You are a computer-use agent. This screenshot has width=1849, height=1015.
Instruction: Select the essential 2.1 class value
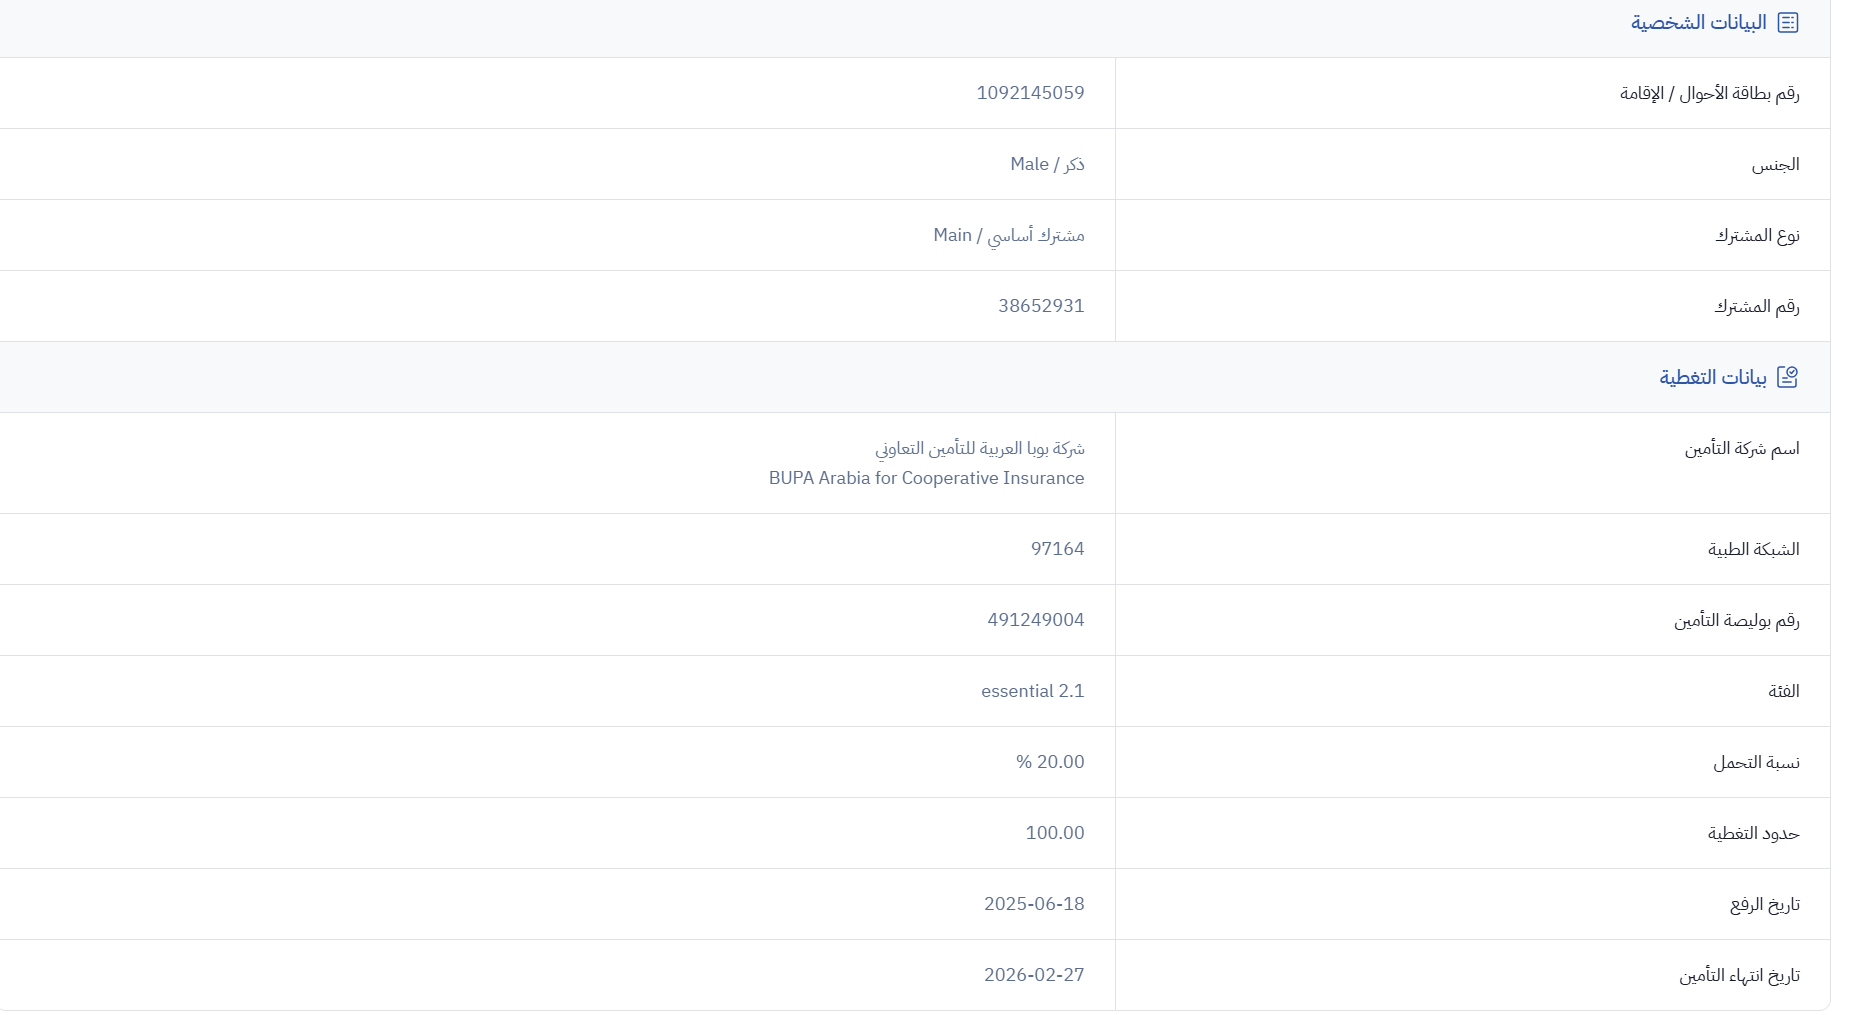[x=1032, y=691]
